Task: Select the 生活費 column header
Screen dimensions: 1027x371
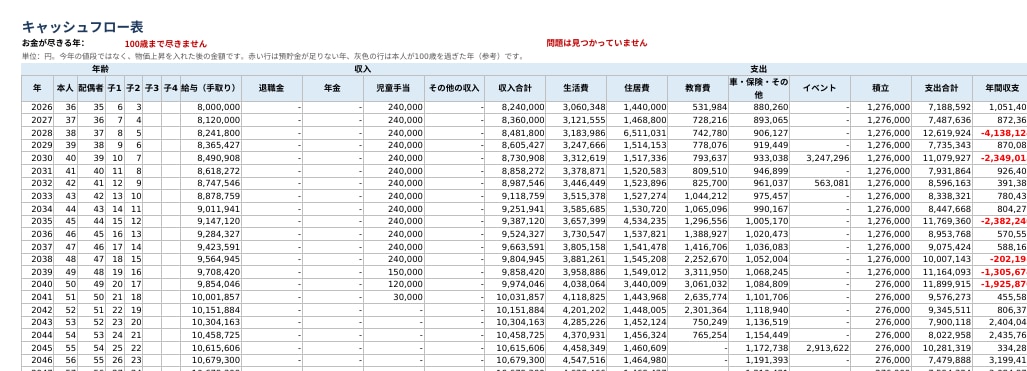Action: click(576, 88)
